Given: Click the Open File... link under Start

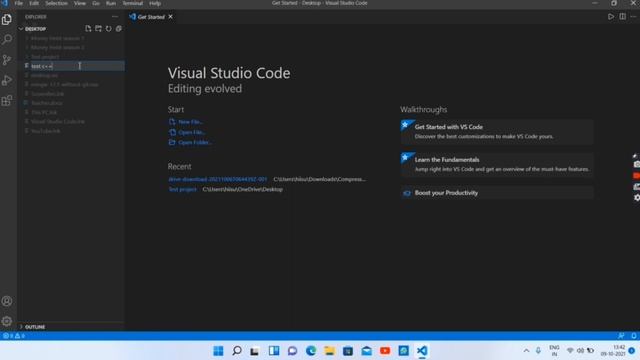Looking at the screenshot, I should point(187,132).
